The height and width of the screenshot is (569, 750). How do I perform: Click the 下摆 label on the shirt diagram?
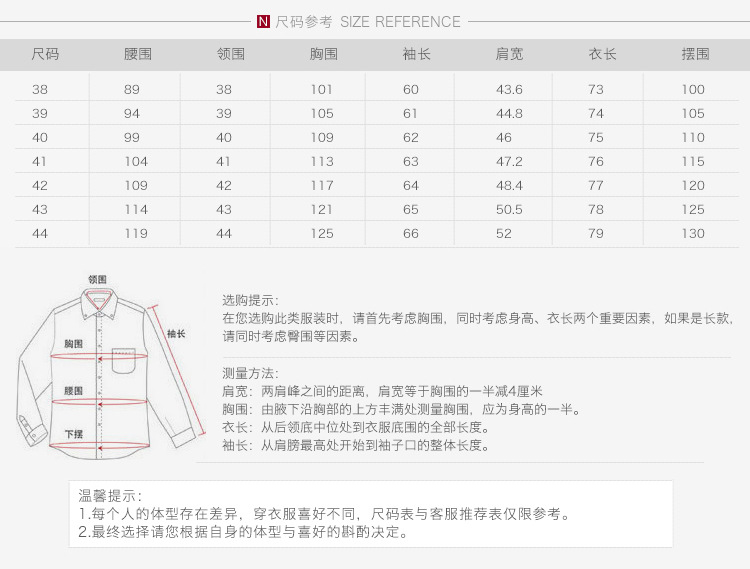coord(74,434)
